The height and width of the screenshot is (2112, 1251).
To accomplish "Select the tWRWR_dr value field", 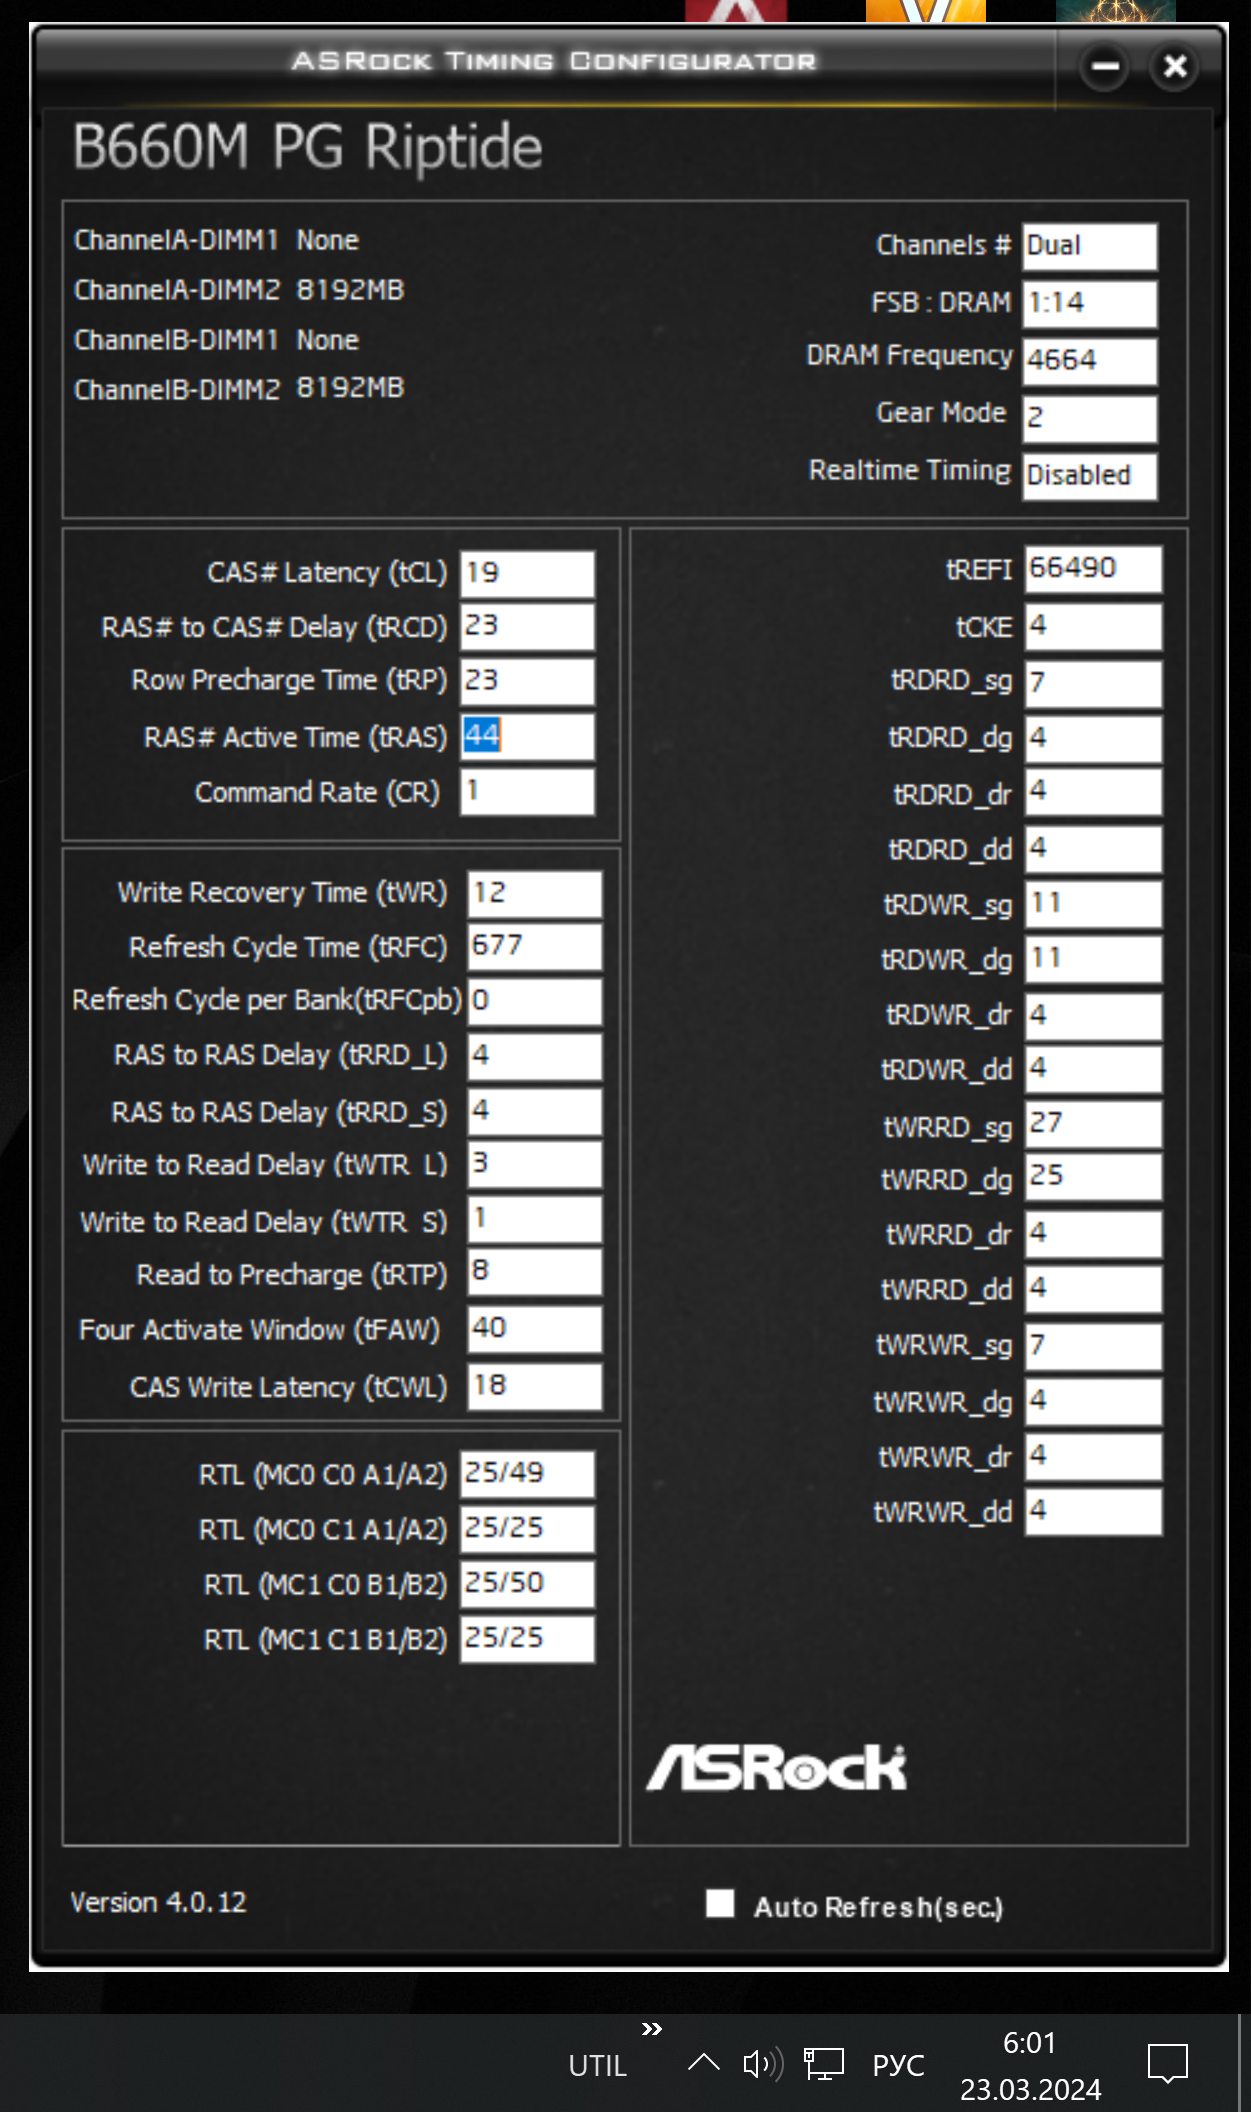I will (1093, 1457).
